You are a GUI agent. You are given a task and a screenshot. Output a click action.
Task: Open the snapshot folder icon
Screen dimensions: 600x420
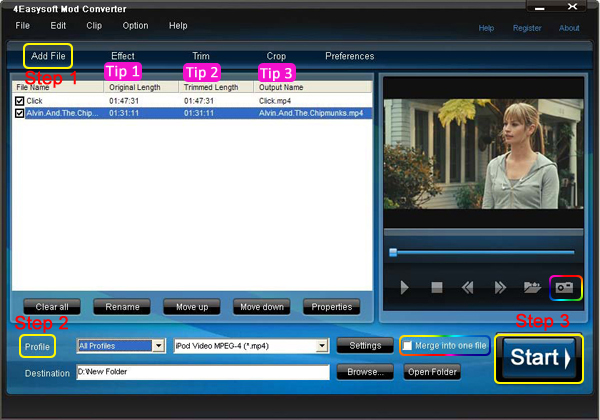(532, 287)
